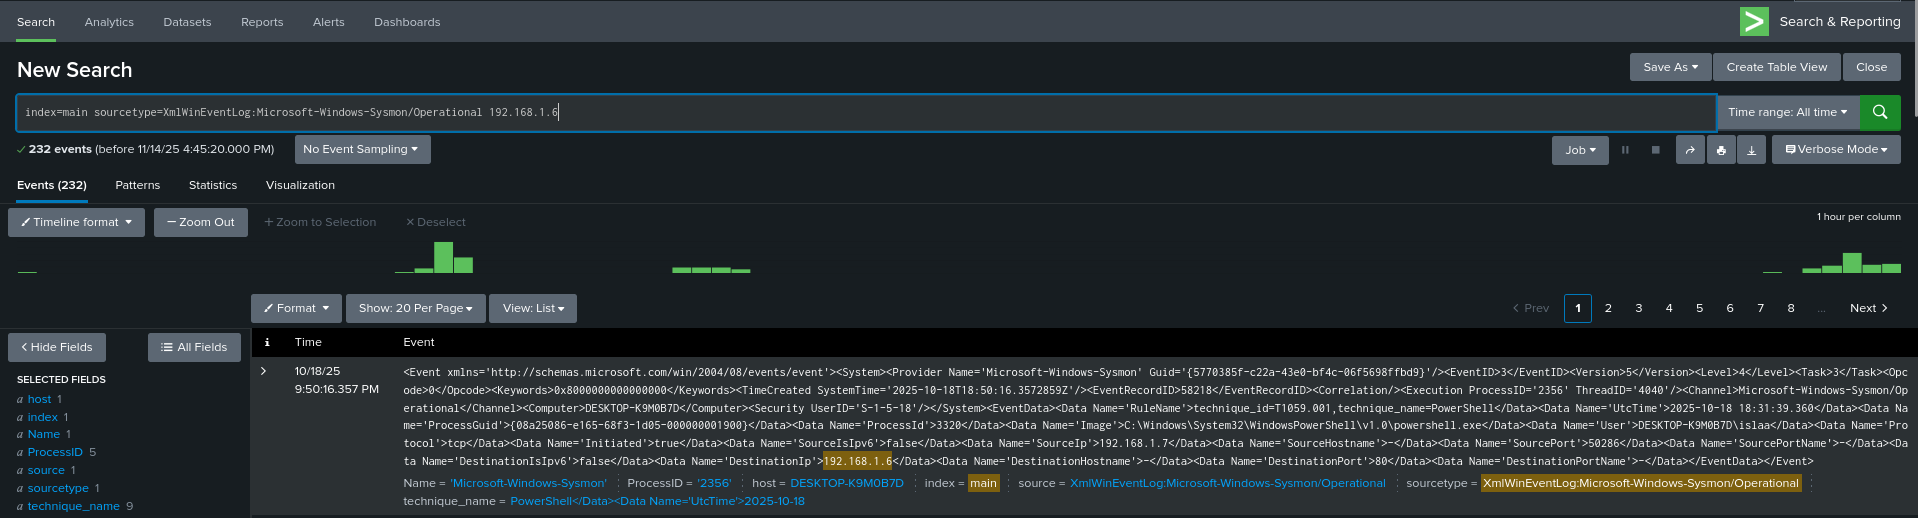Viewport: 1918px width, 518px height.
Task: Go to results page 4
Action: click(x=1668, y=308)
